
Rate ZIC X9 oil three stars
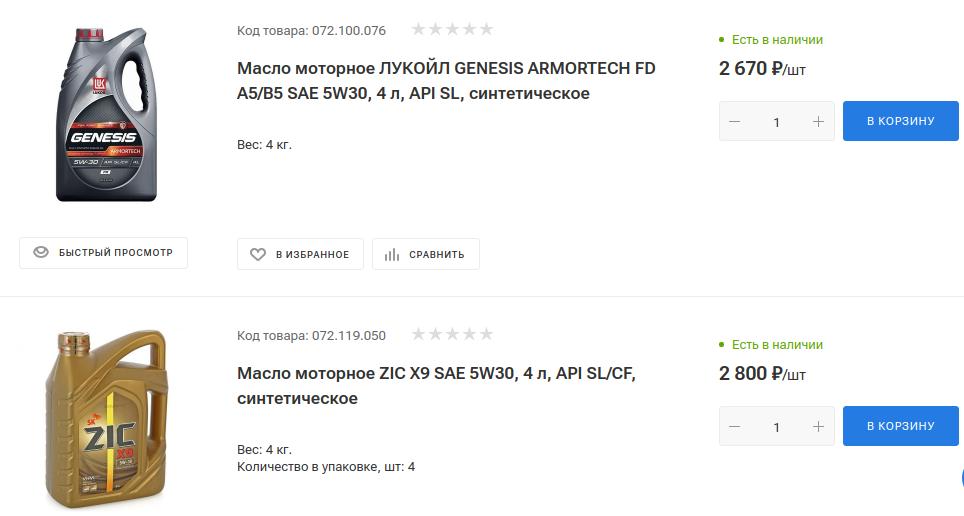click(x=453, y=334)
